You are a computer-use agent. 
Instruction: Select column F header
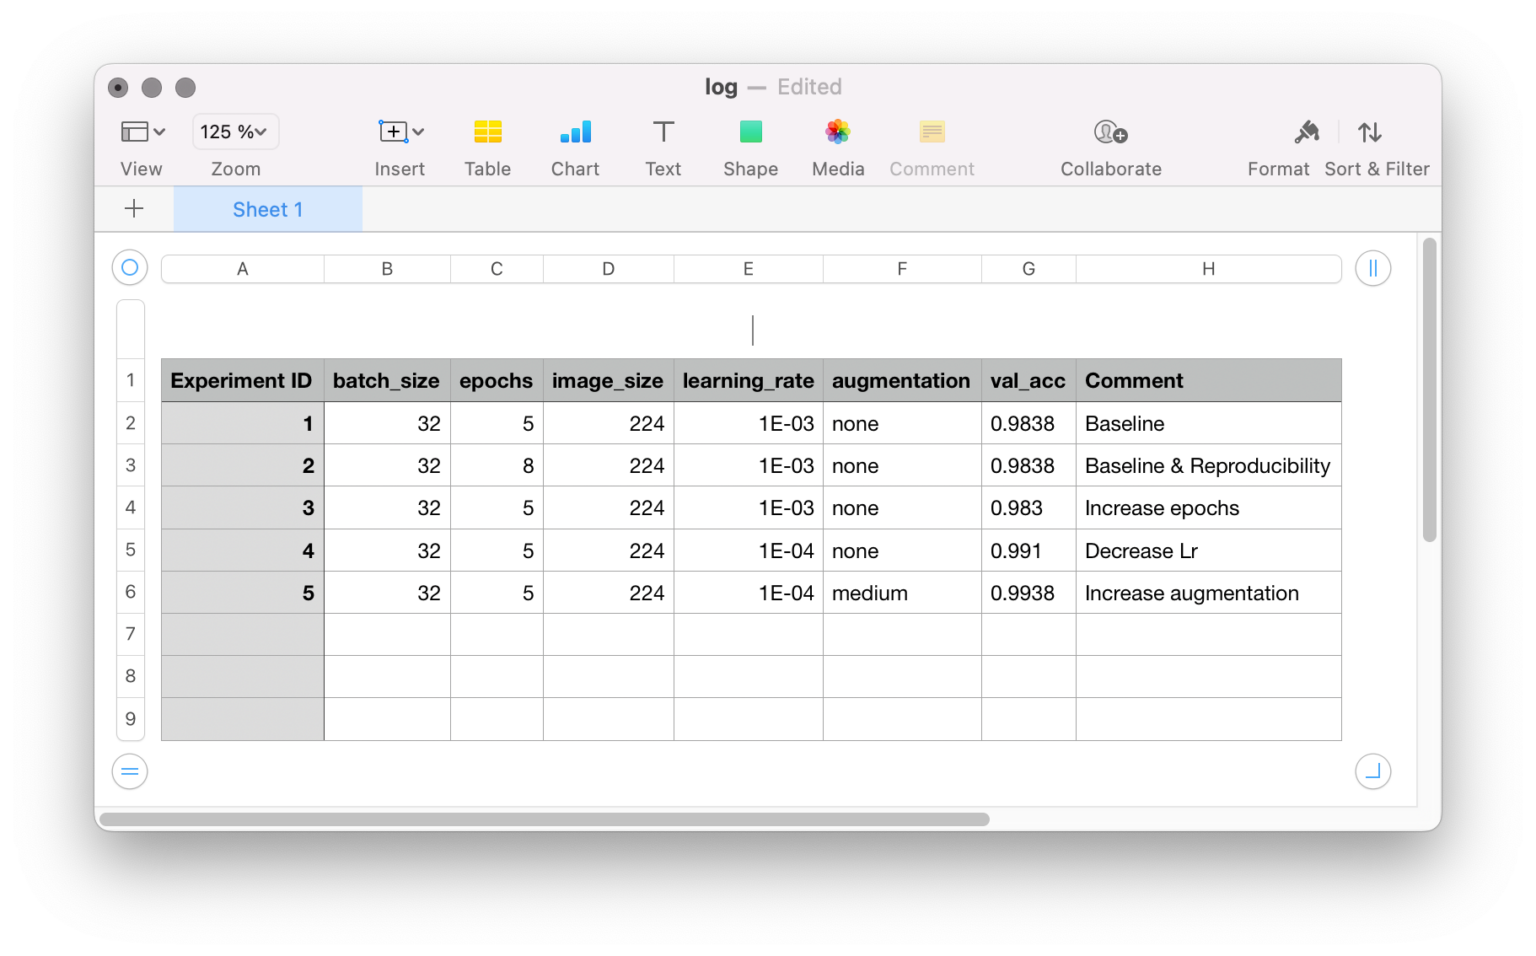[901, 268]
